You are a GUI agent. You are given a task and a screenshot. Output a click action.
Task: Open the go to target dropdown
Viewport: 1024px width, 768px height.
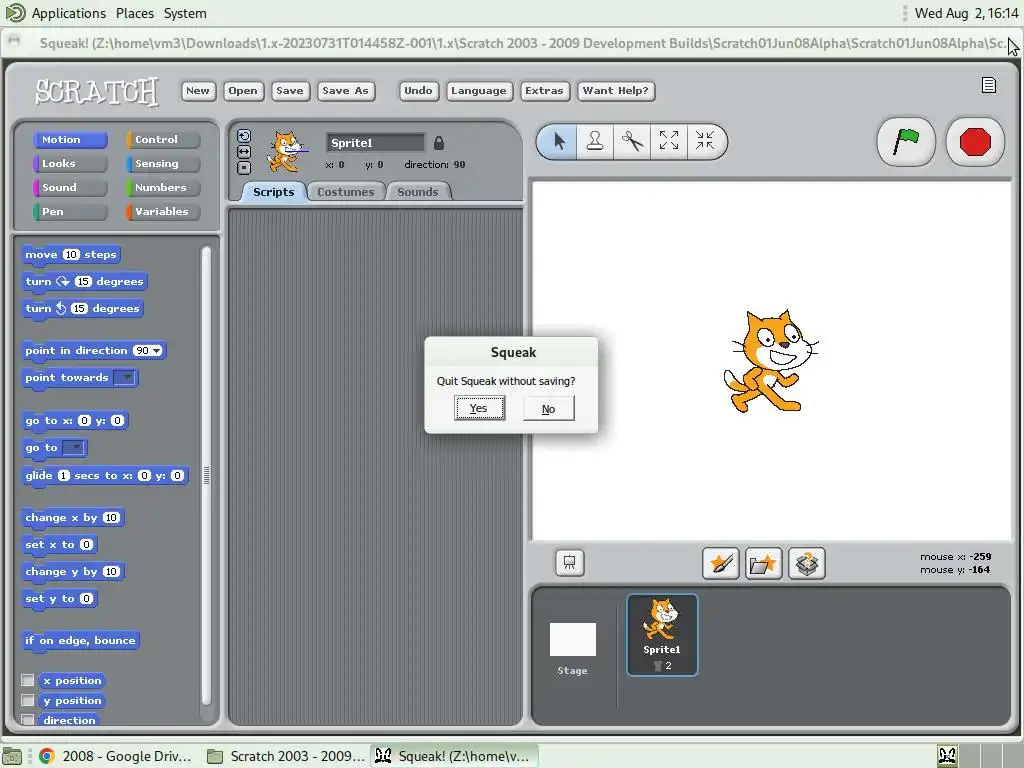point(74,448)
